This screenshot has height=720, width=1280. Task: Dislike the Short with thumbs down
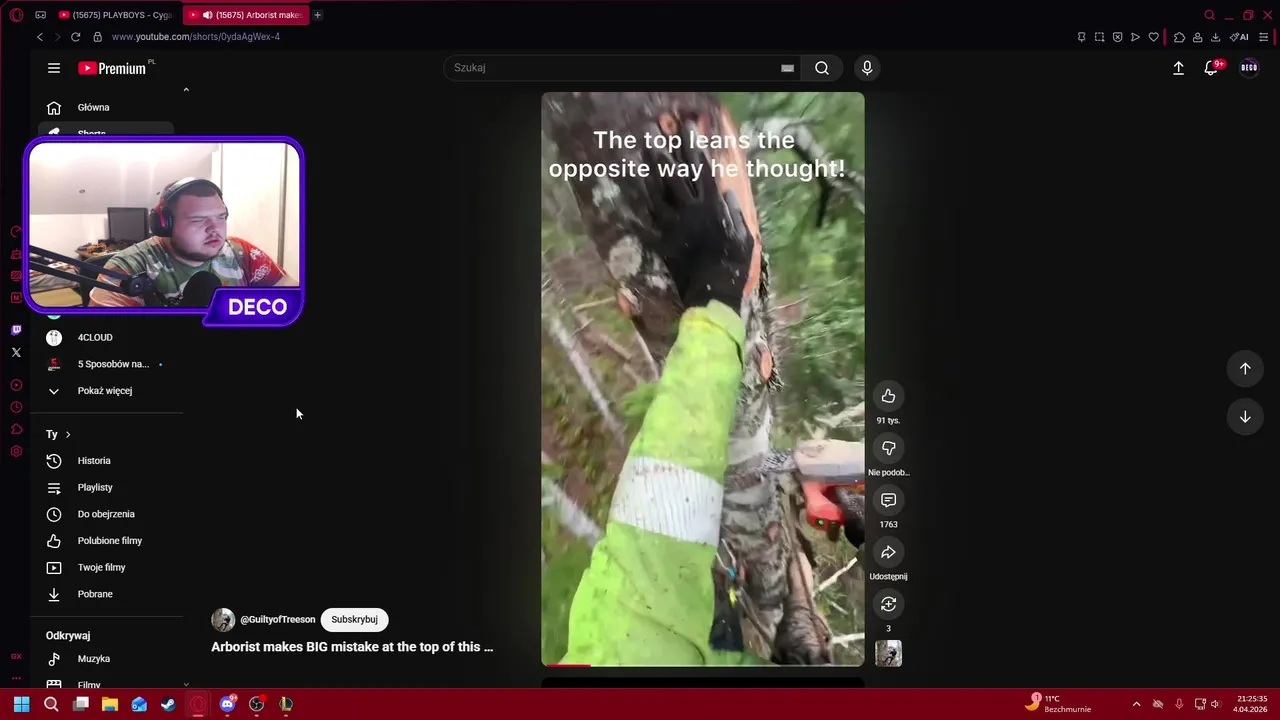(x=888, y=448)
